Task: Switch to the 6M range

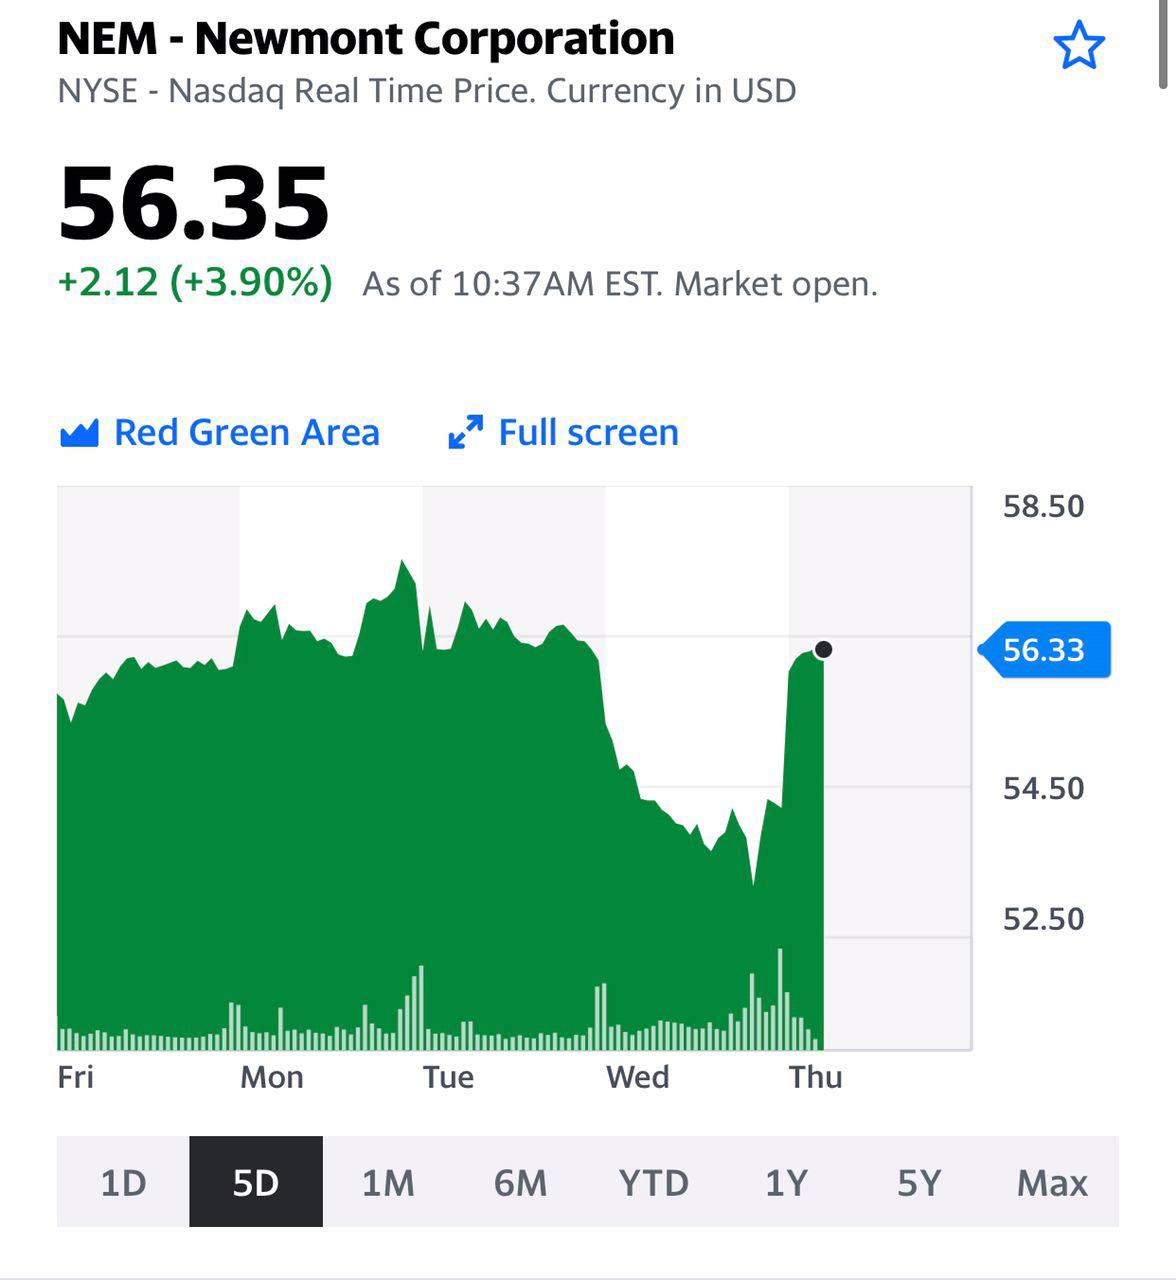Action: [x=520, y=1182]
